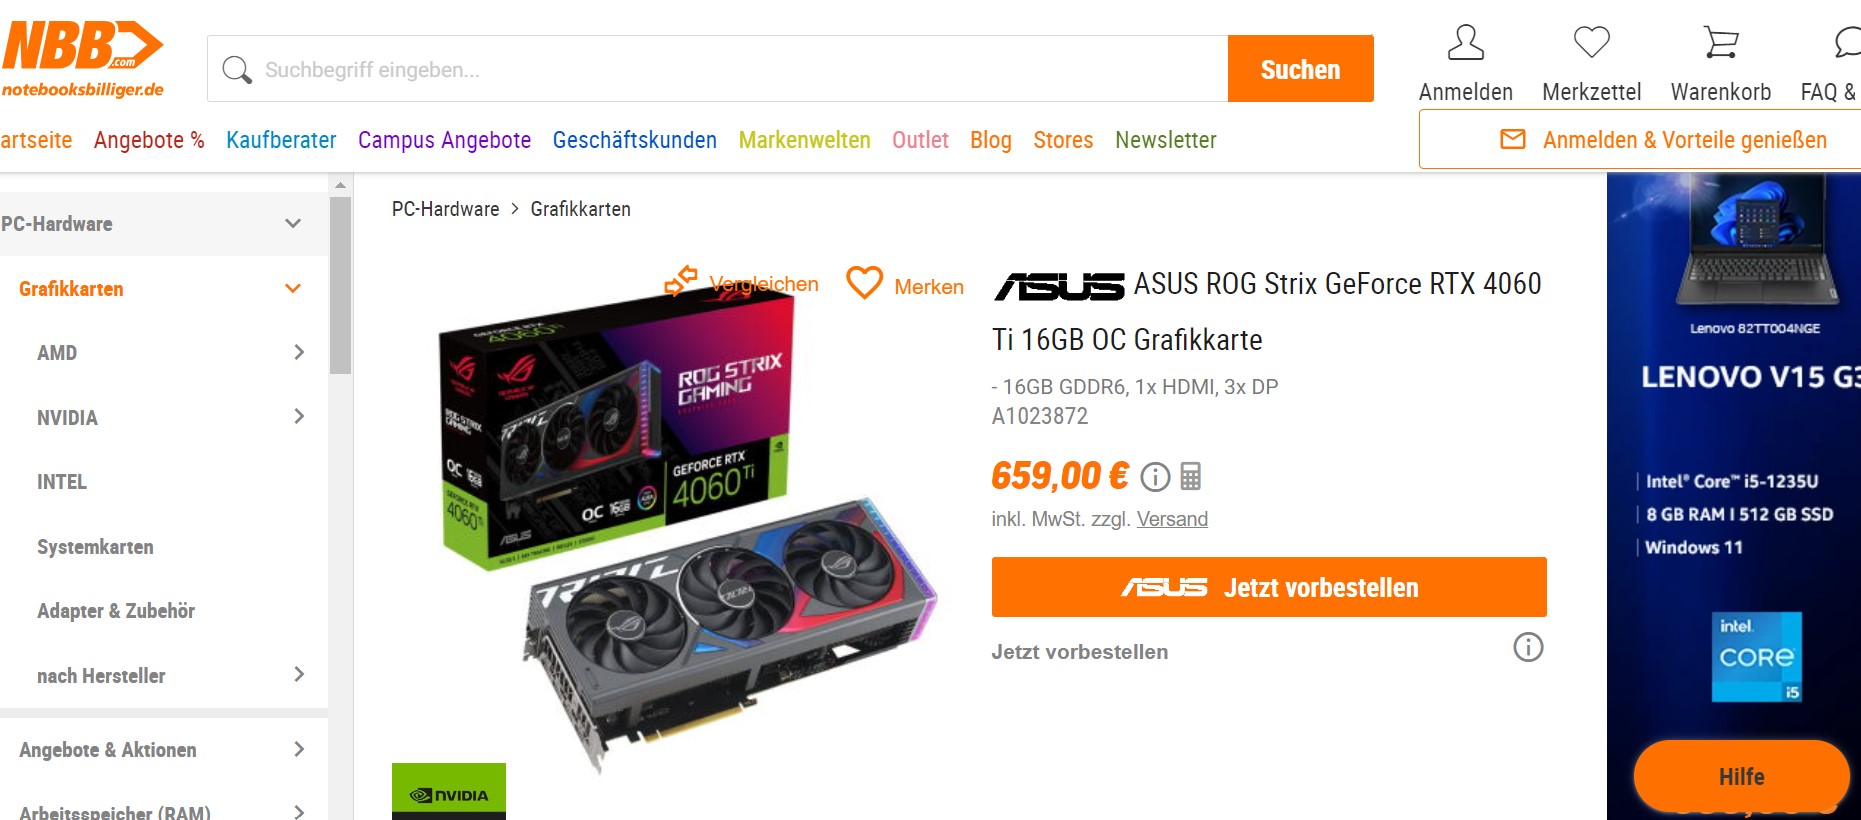The width and height of the screenshot is (1861, 820).
Task: Click the Vergleichen compare arrows icon
Action: coord(681,281)
